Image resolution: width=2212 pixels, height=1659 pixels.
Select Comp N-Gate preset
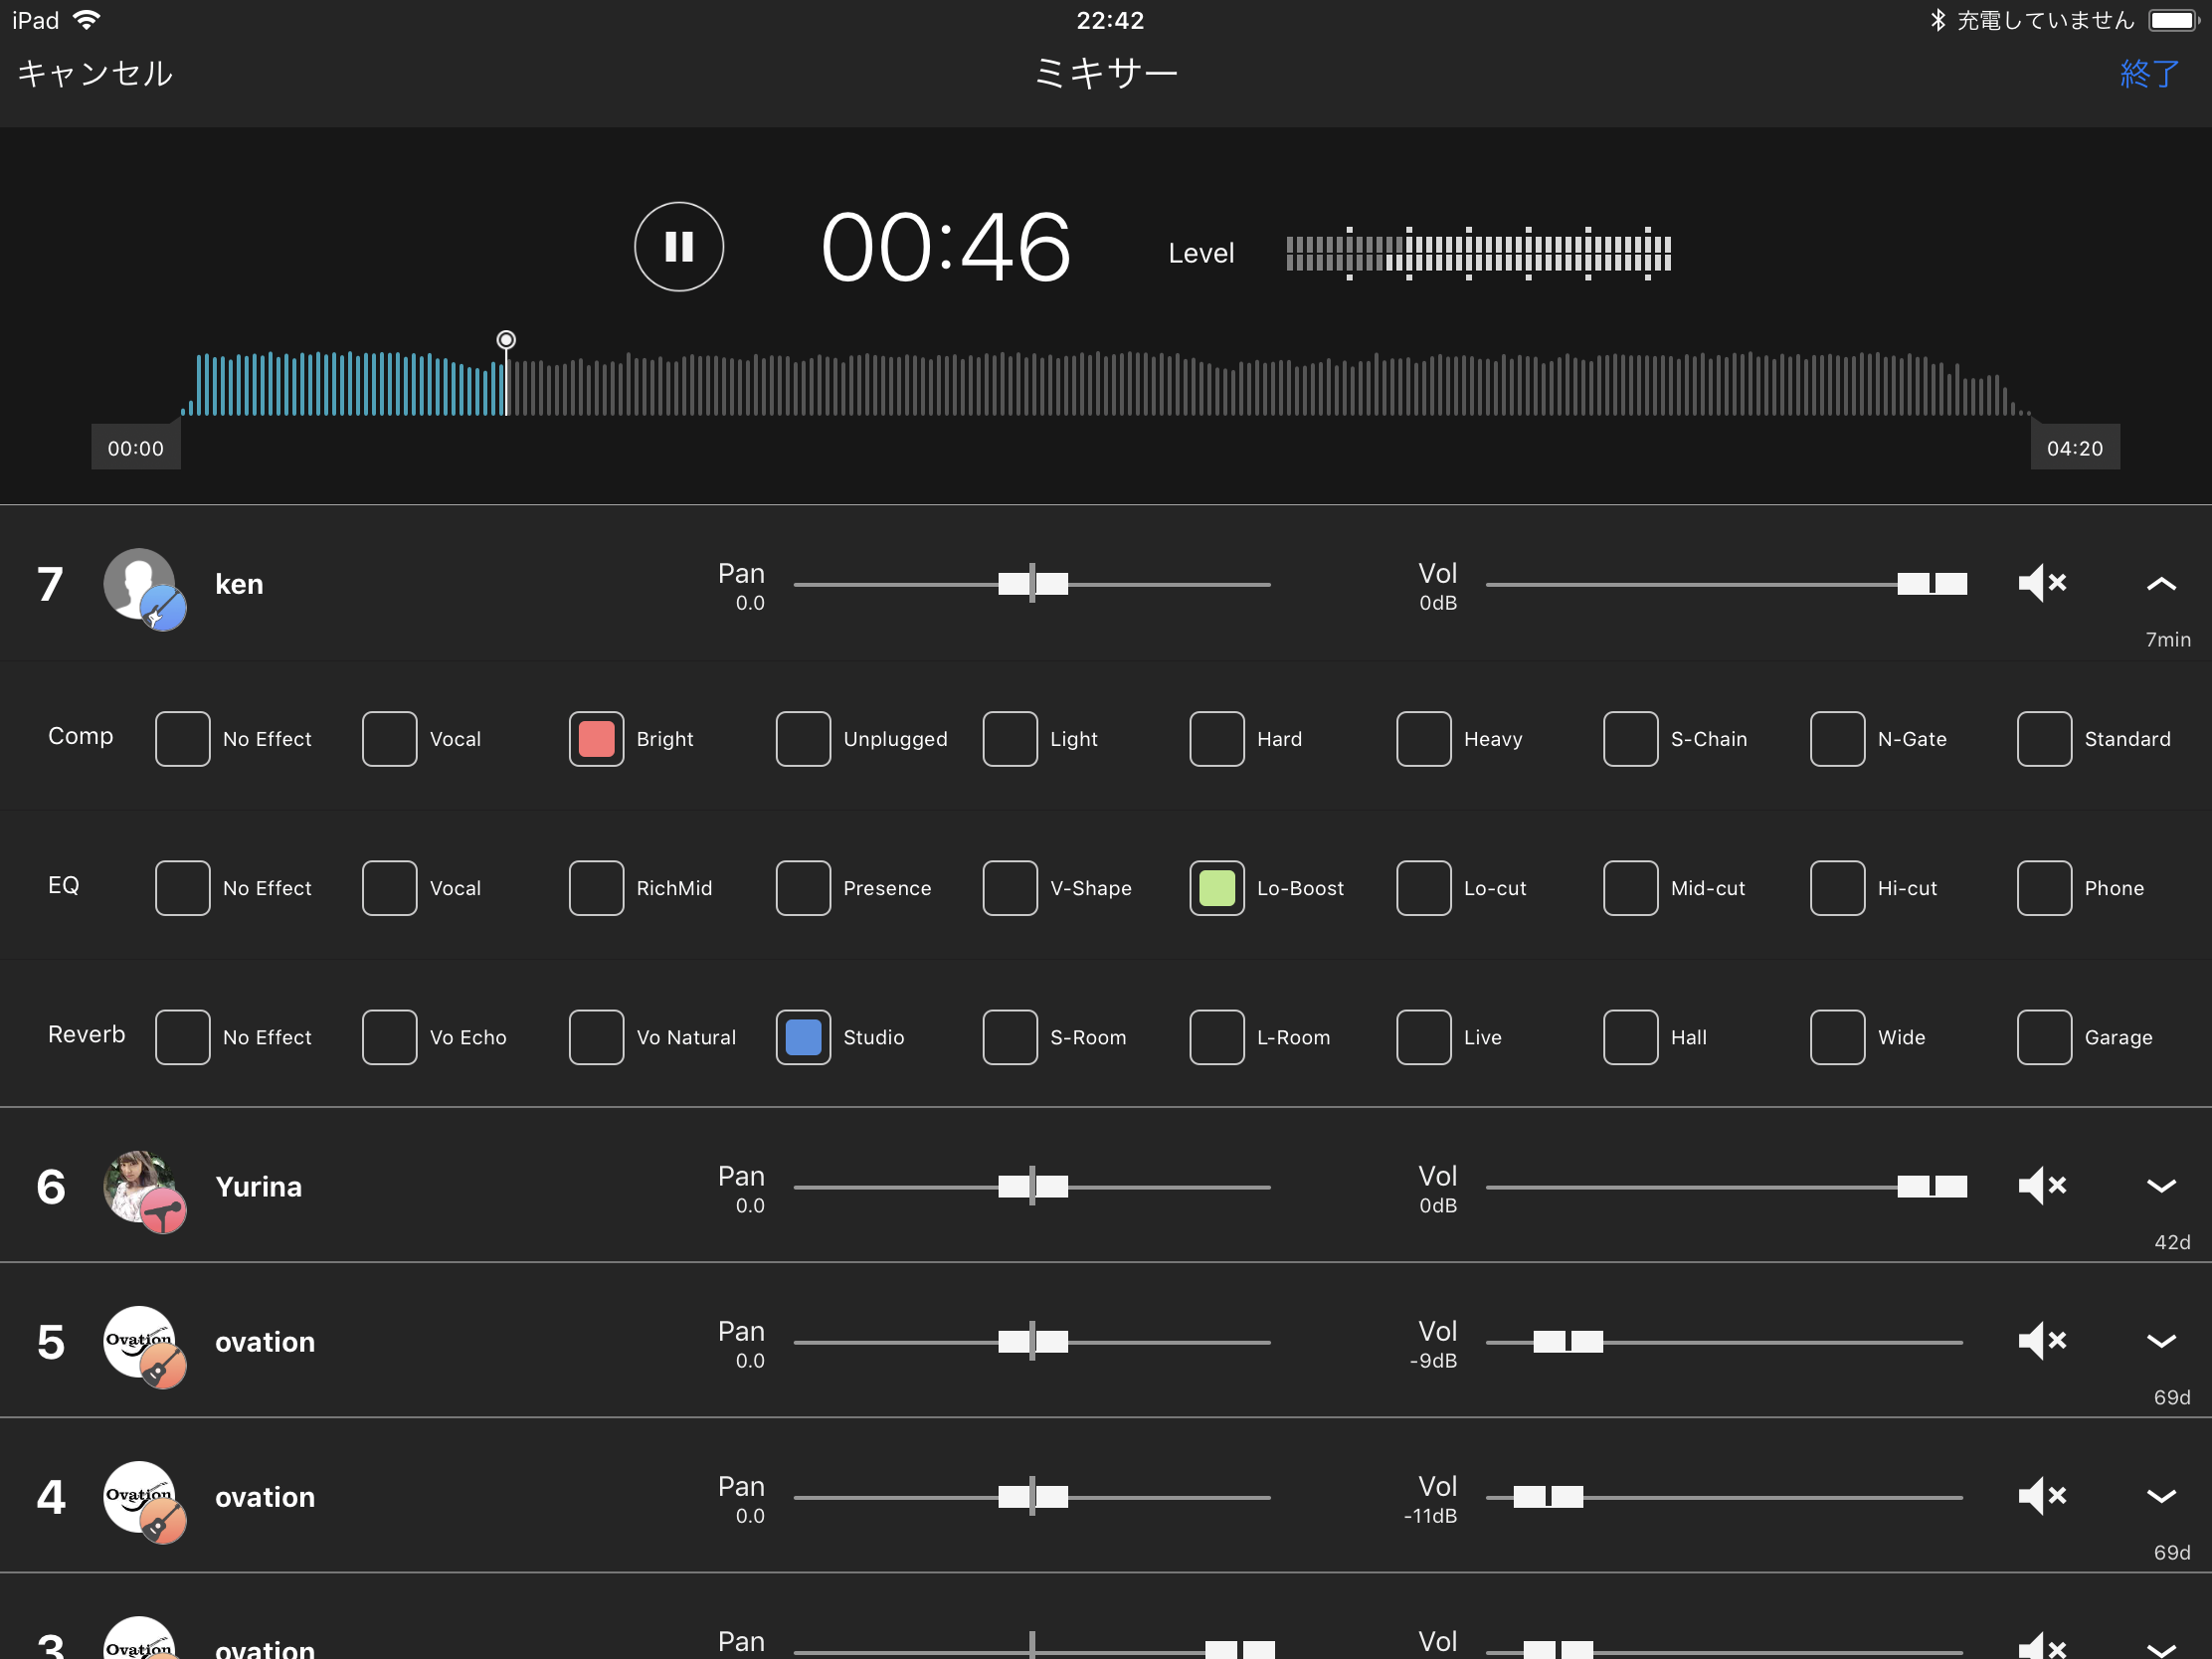1838,739
